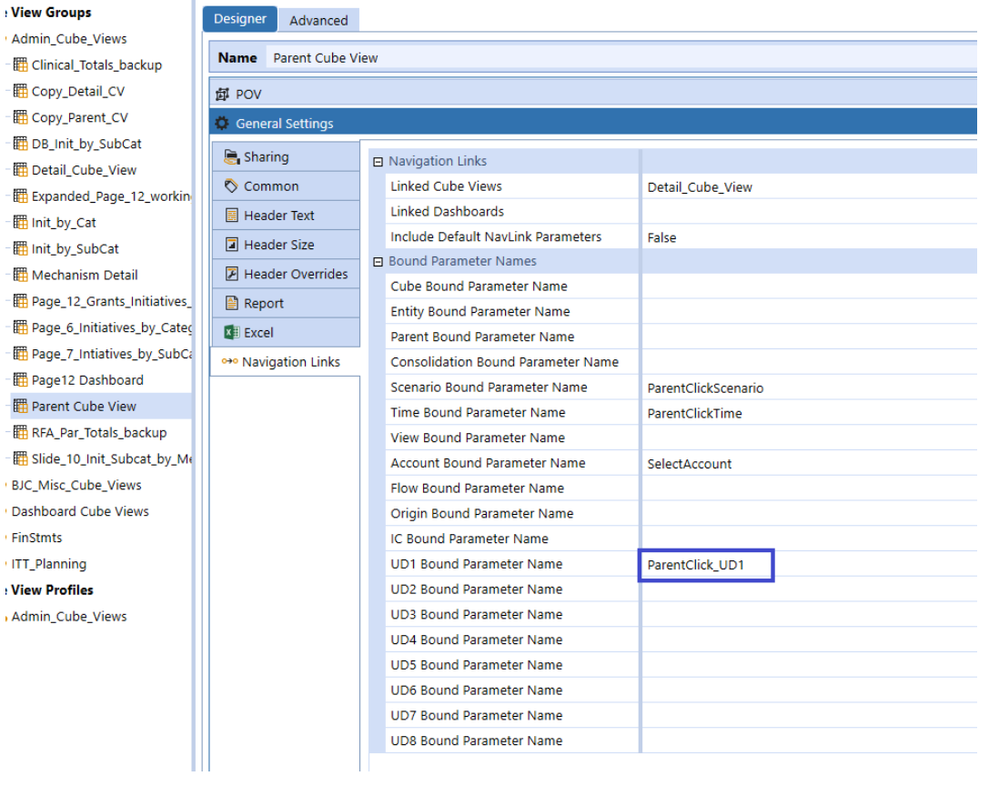Image resolution: width=999 pixels, height=785 pixels.
Task: Click the Expanded_Page_12_workin grid icon
Action: 20,196
